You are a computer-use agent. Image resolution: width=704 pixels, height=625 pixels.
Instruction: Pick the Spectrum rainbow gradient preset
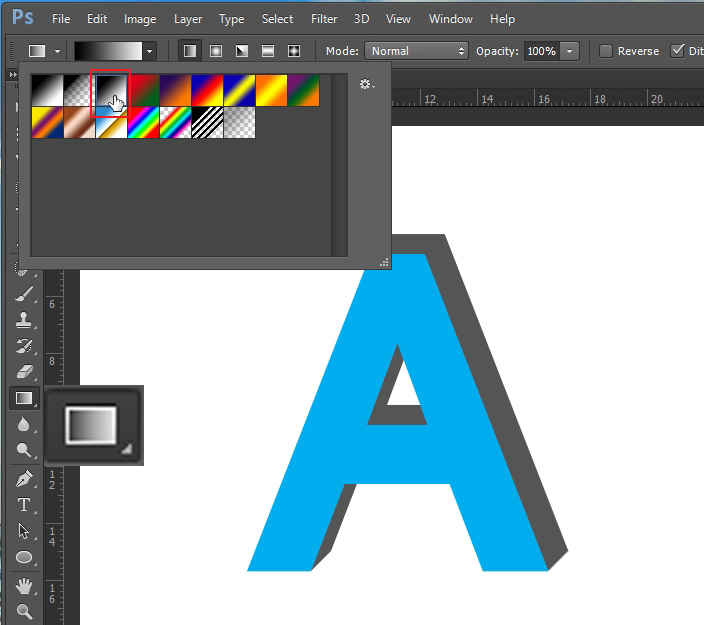[143, 123]
